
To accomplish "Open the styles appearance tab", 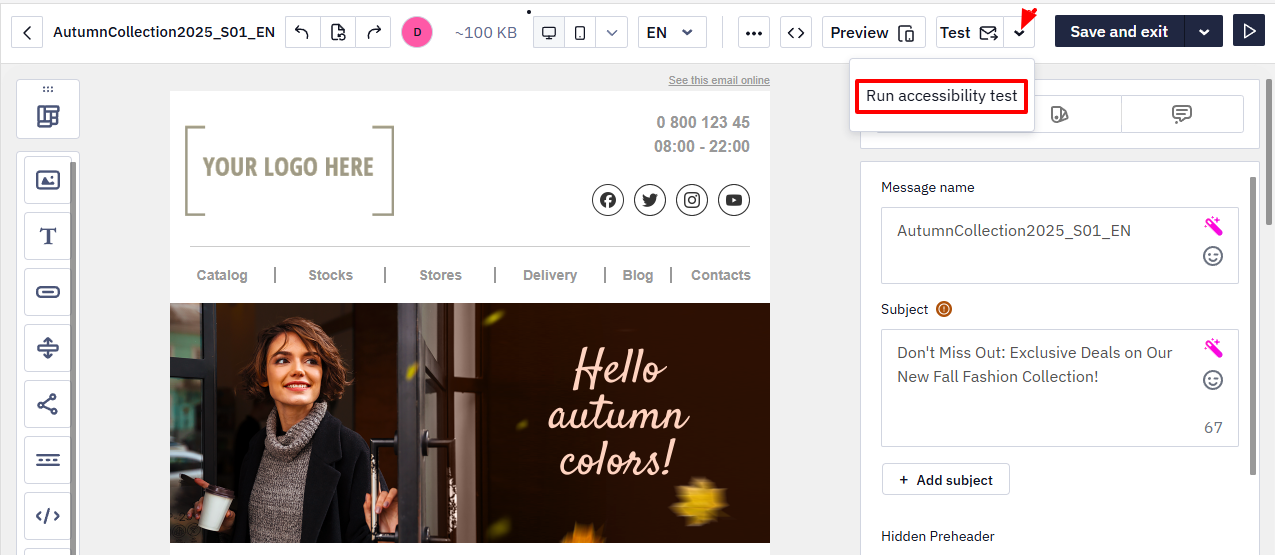I will click(x=1060, y=114).
